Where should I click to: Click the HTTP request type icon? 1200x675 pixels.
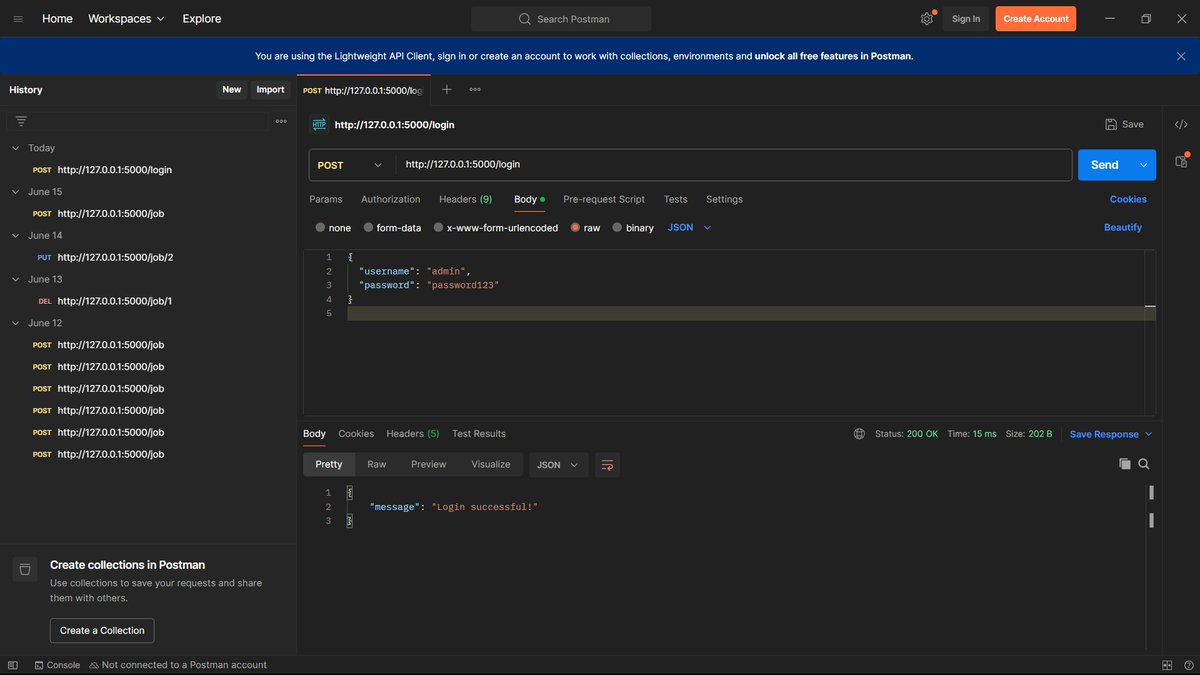pyautogui.click(x=319, y=125)
